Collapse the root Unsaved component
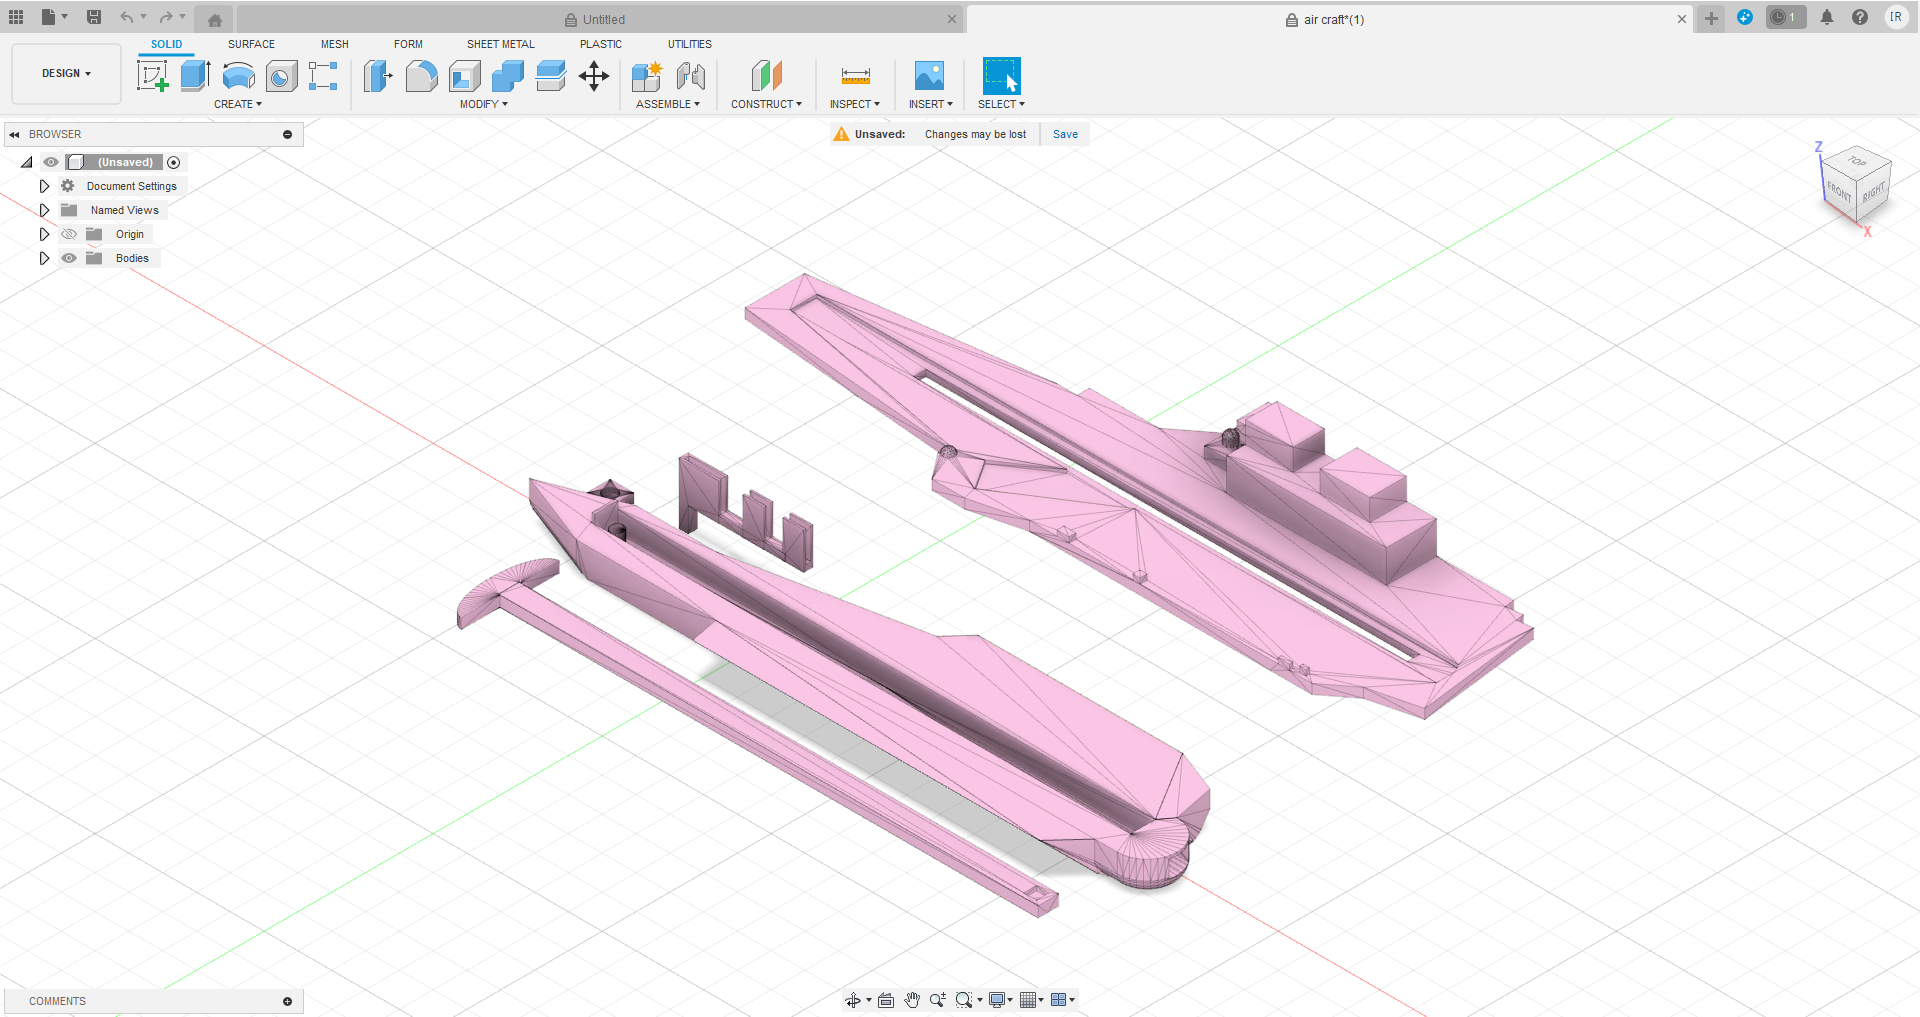This screenshot has height=1017, width=1920. point(27,162)
